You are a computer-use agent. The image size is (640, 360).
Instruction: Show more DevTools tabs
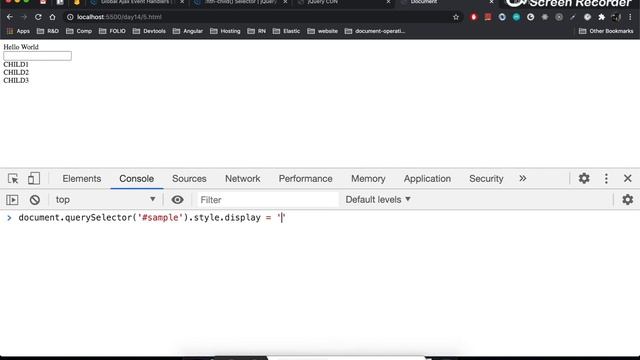[522, 178]
